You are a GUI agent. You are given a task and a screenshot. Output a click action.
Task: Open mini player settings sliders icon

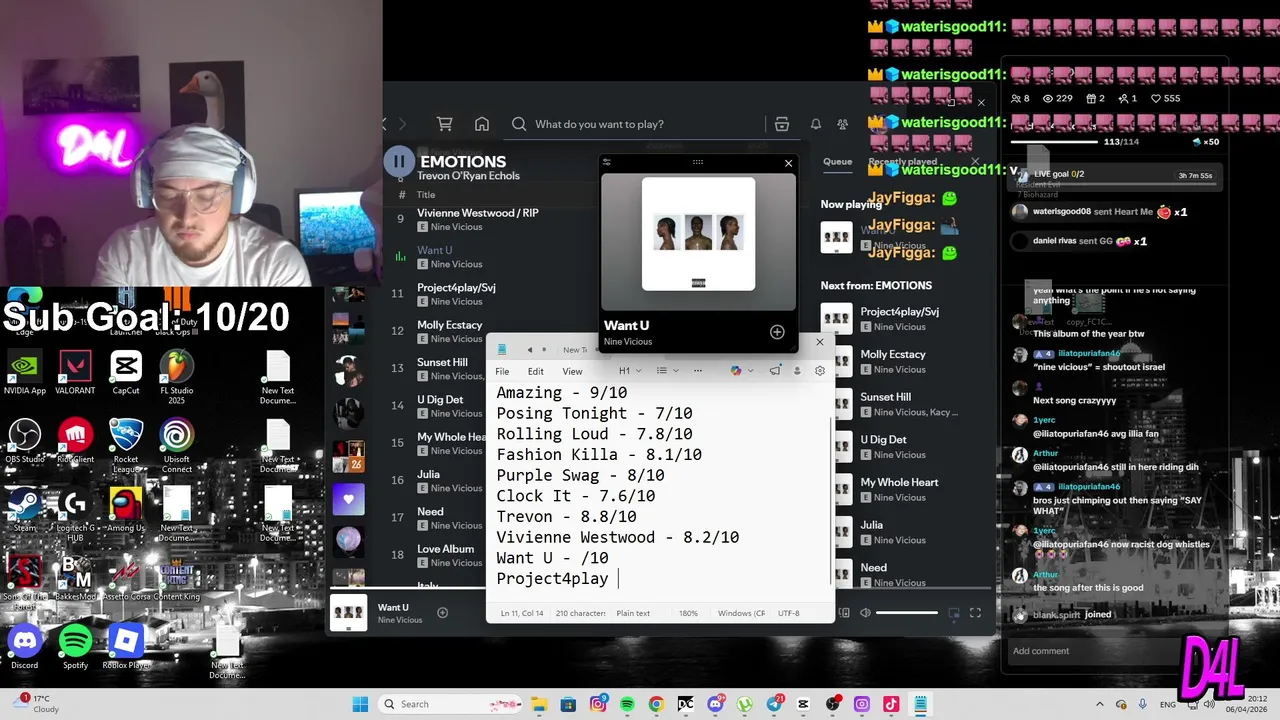[x=607, y=162]
